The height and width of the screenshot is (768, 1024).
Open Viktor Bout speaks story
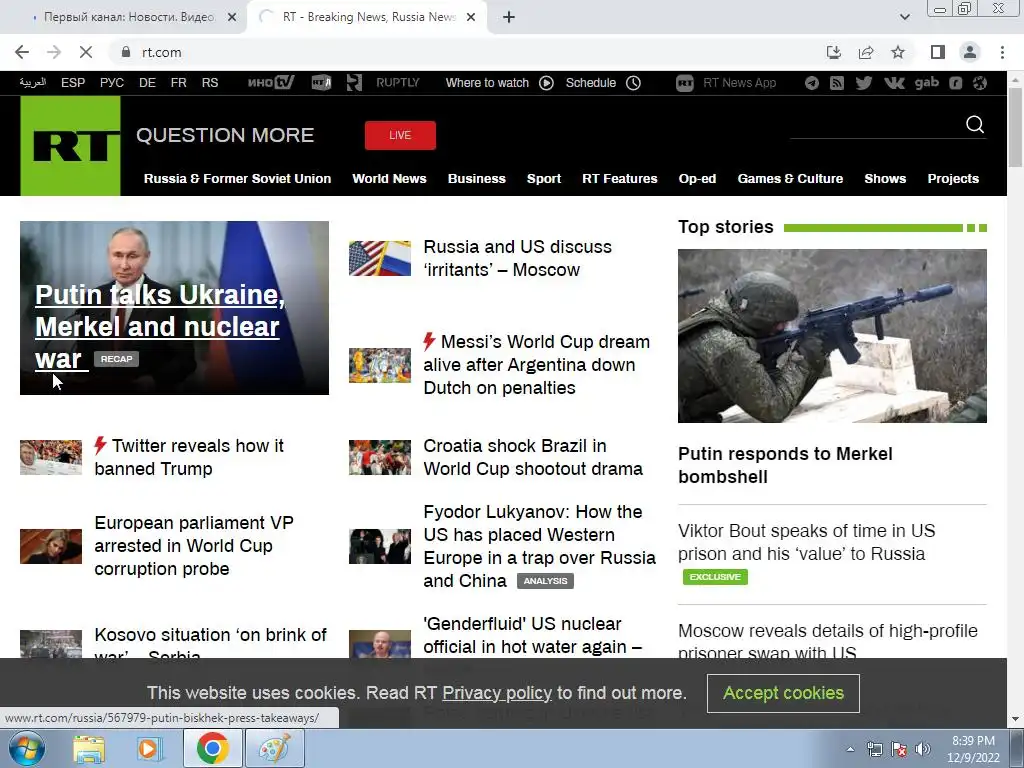pyautogui.click(x=807, y=542)
